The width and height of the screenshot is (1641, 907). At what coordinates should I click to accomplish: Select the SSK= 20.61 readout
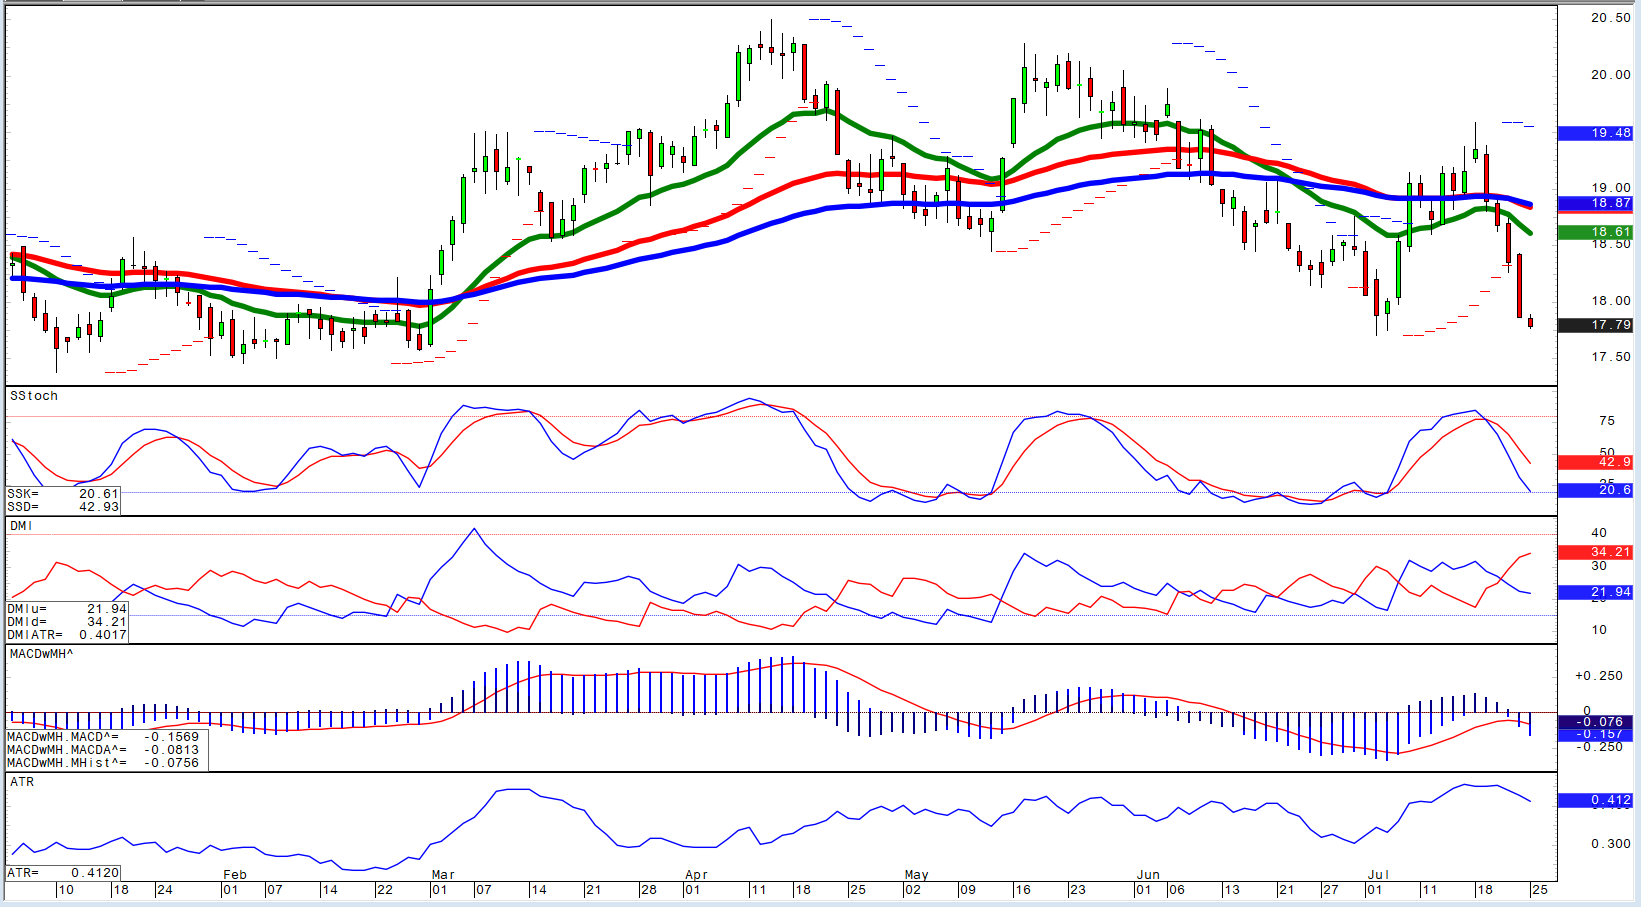[x=63, y=494]
